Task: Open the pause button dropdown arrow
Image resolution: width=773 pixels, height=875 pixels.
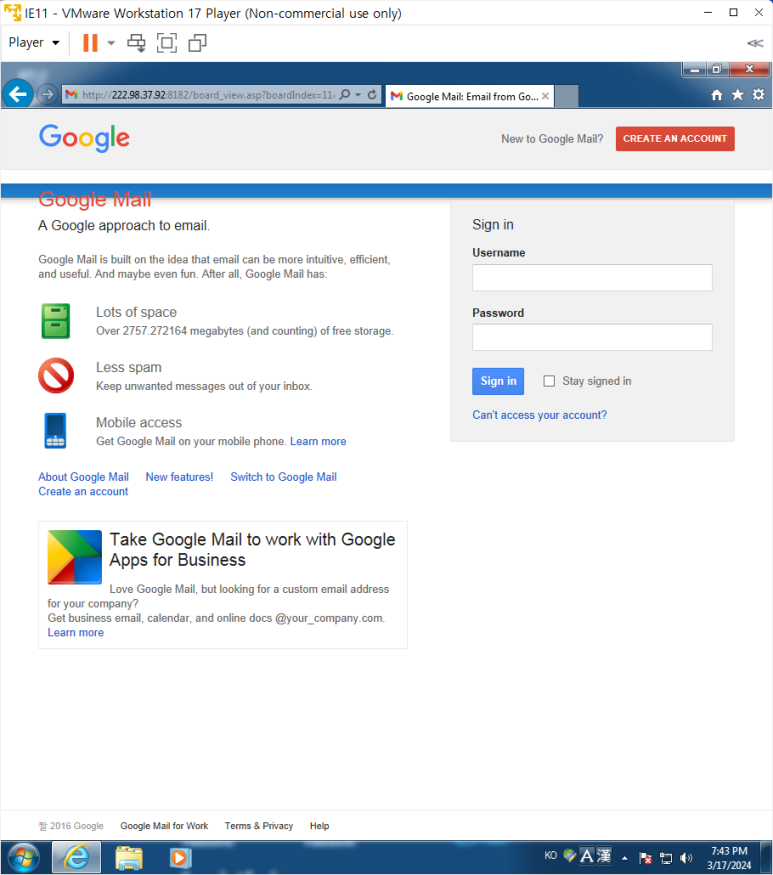Action: [111, 43]
